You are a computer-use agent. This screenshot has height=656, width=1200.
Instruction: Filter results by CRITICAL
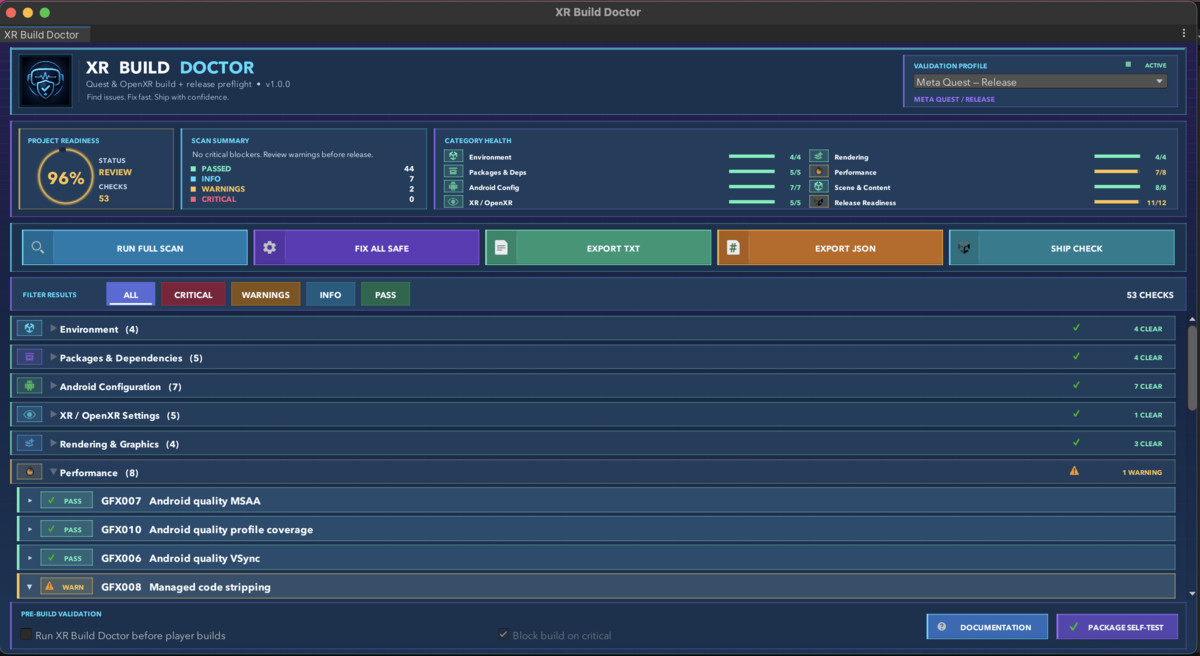(x=193, y=294)
